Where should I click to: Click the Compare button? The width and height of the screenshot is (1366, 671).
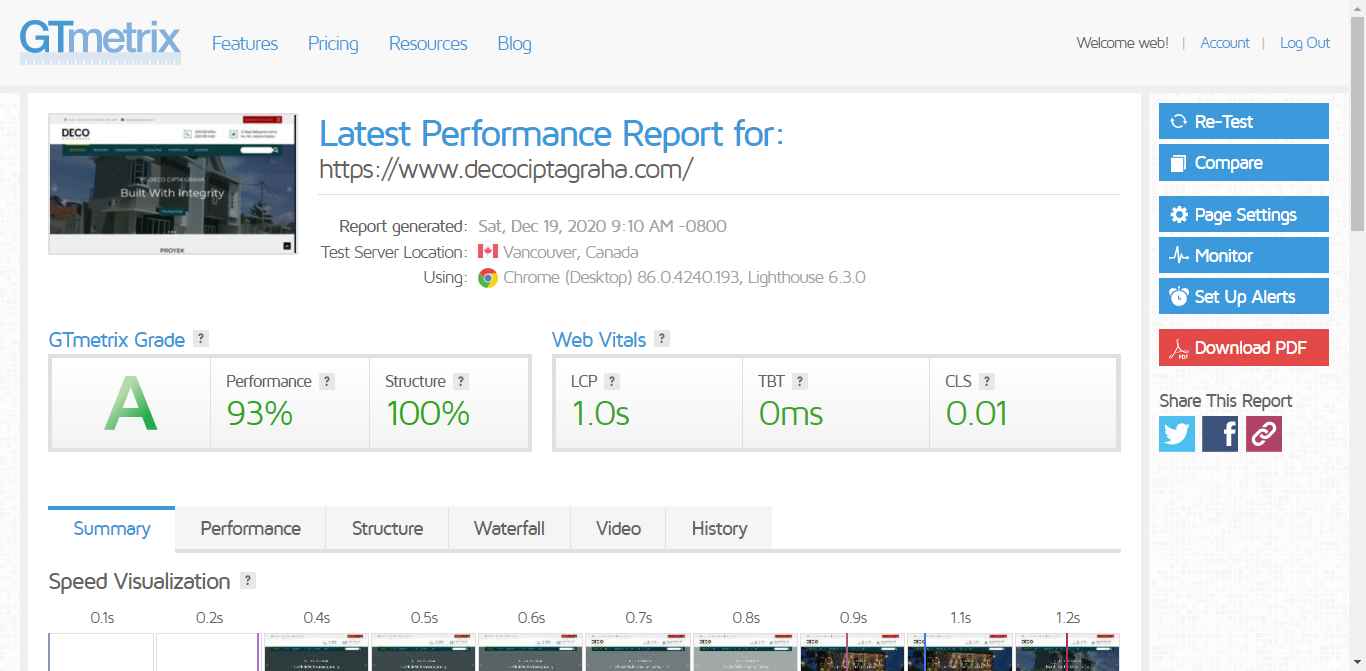[x=1244, y=163]
